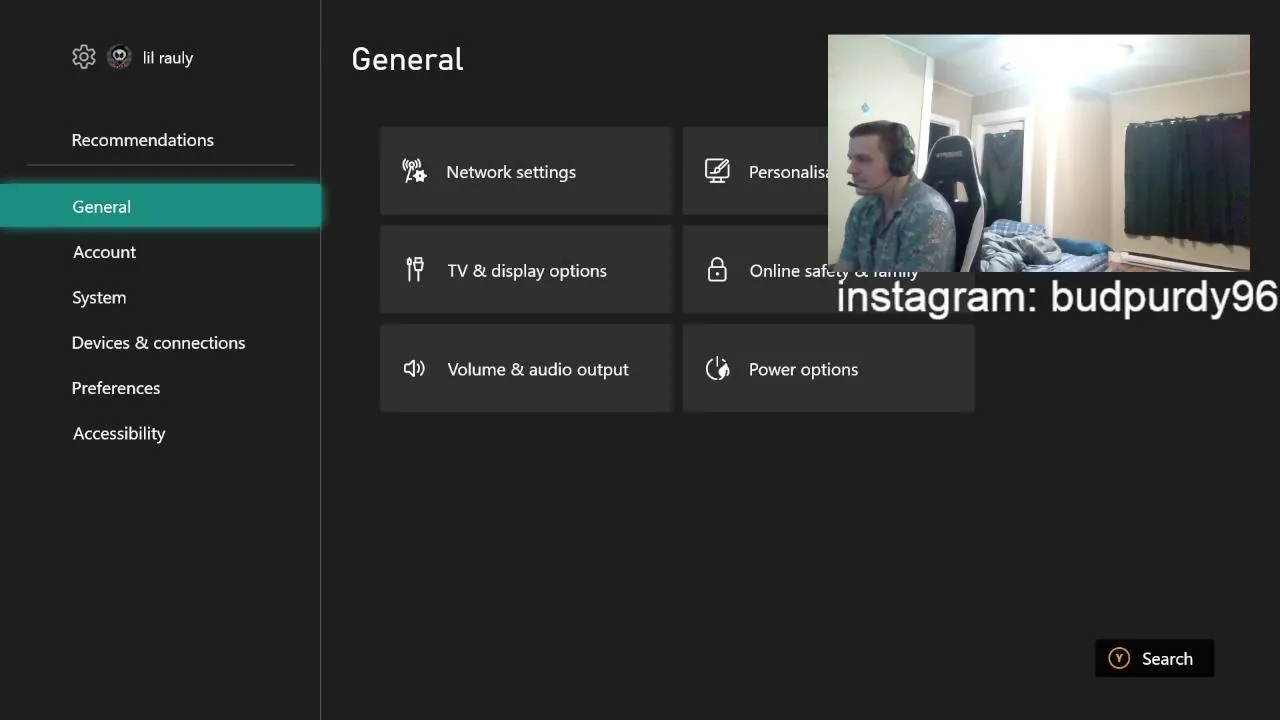
Task: Click the Search button
Action: 1155,658
